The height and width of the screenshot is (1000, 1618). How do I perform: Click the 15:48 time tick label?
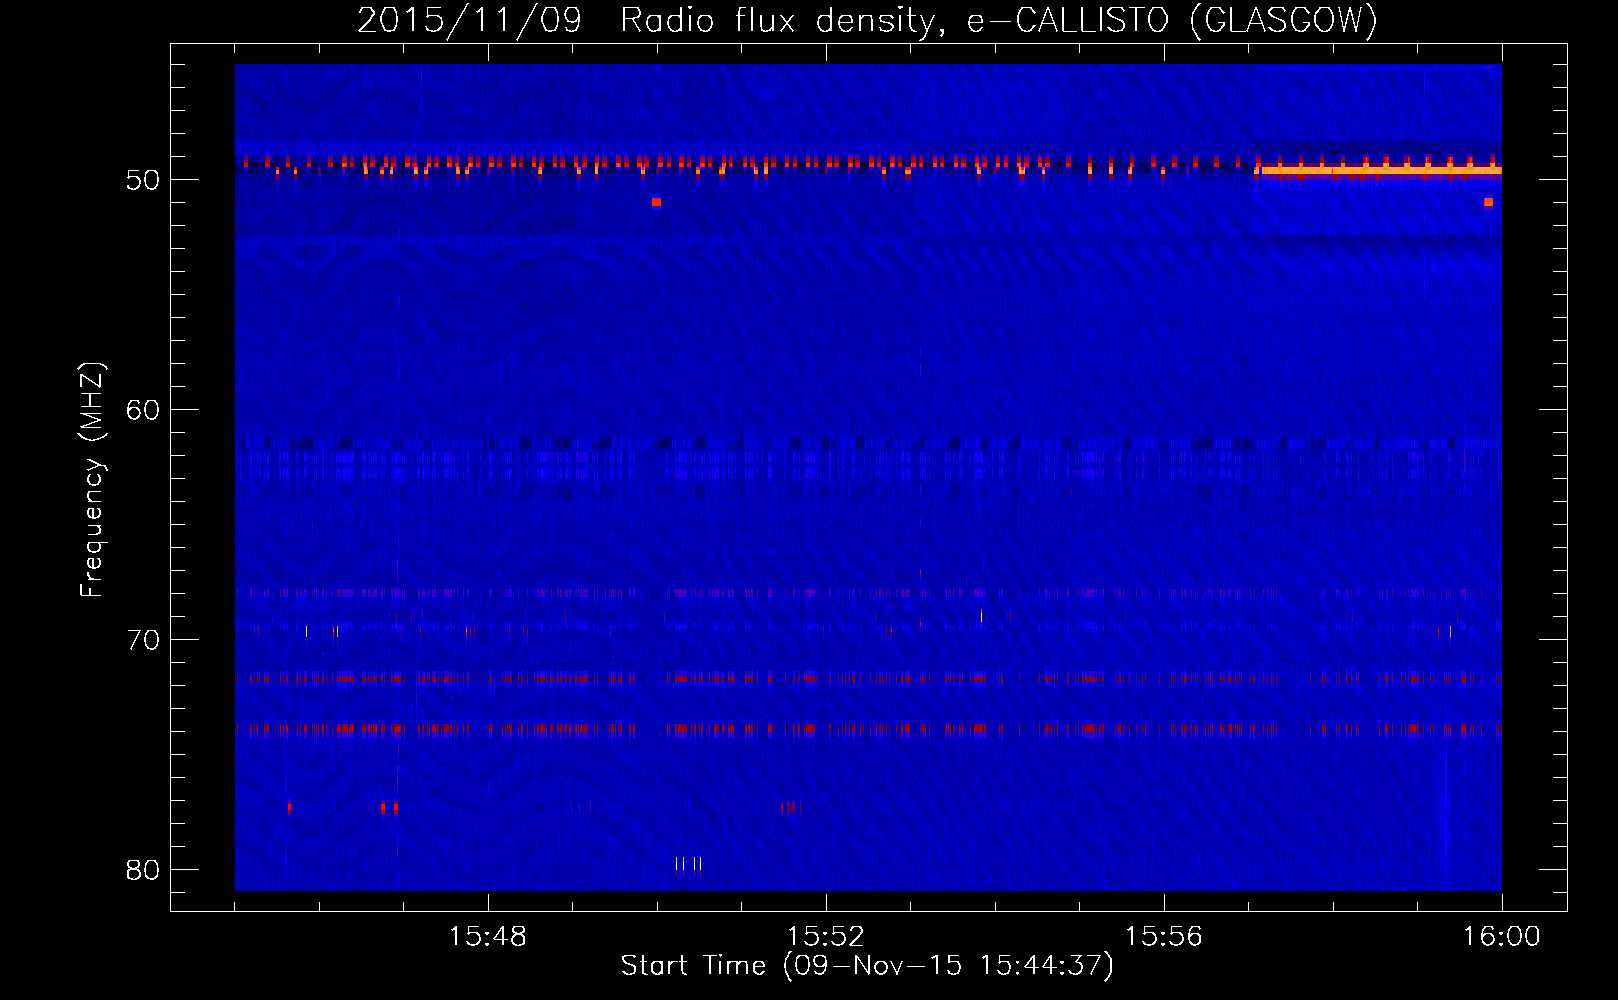488,937
